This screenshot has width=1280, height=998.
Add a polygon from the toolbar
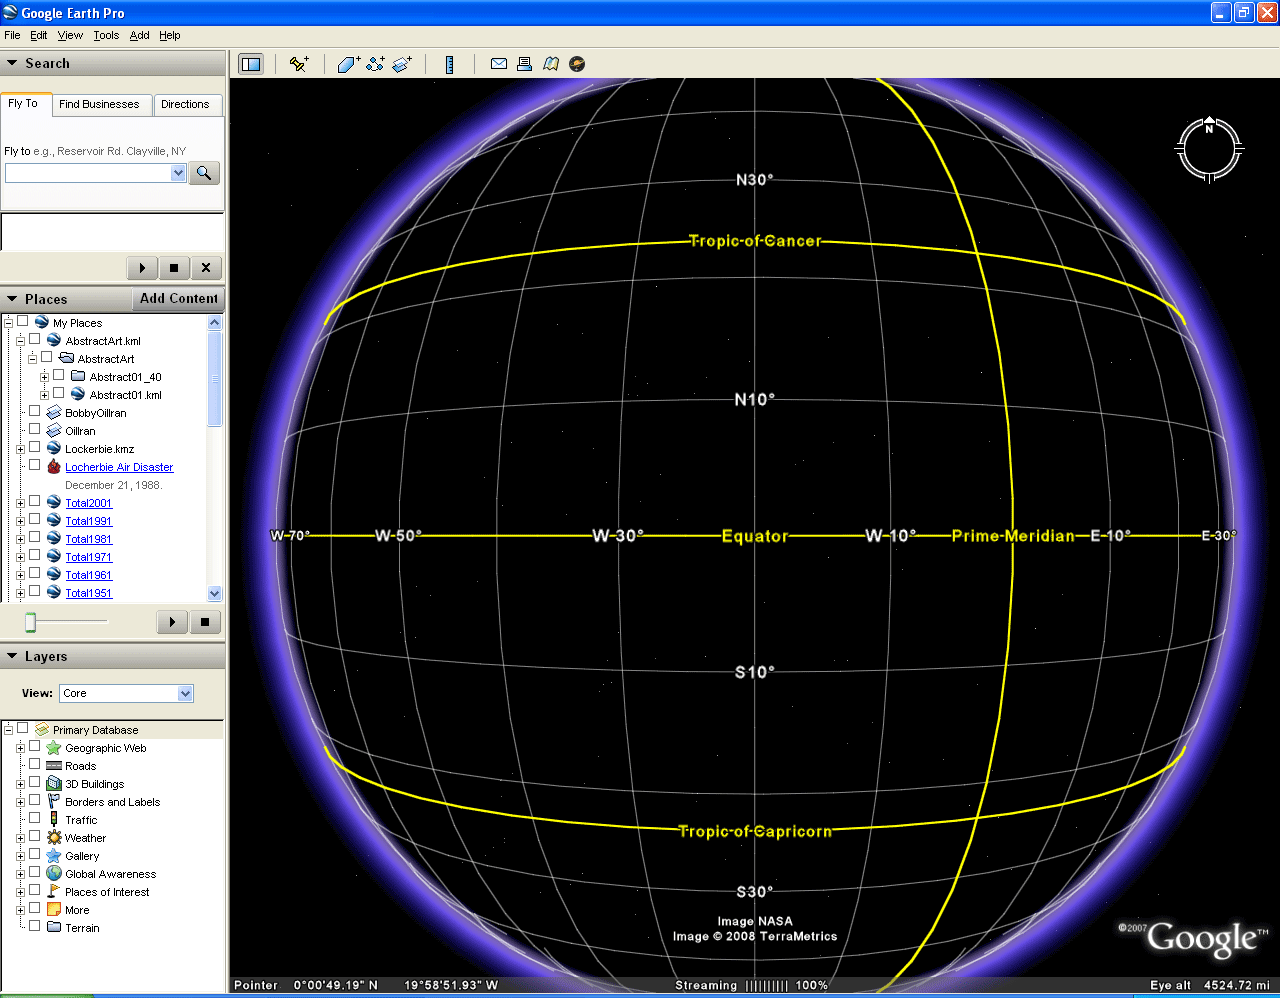click(349, 64)
